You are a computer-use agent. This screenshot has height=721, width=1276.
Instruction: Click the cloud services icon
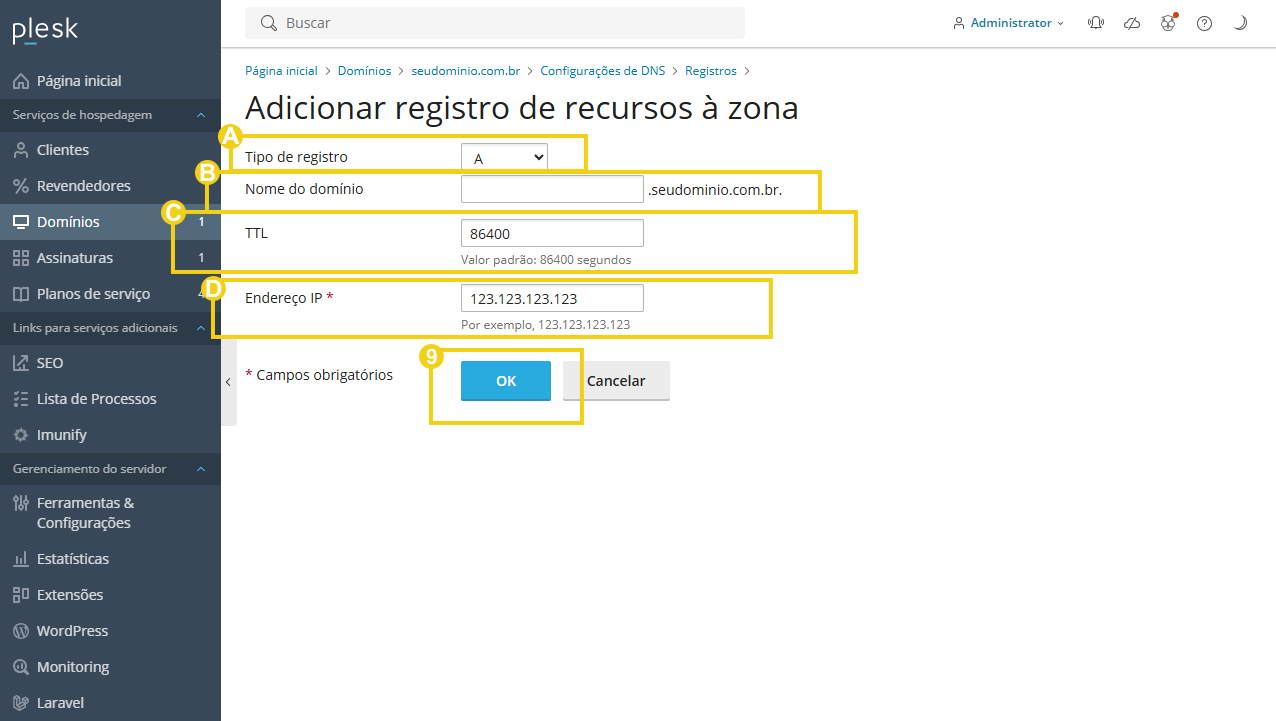point(1132,22)
